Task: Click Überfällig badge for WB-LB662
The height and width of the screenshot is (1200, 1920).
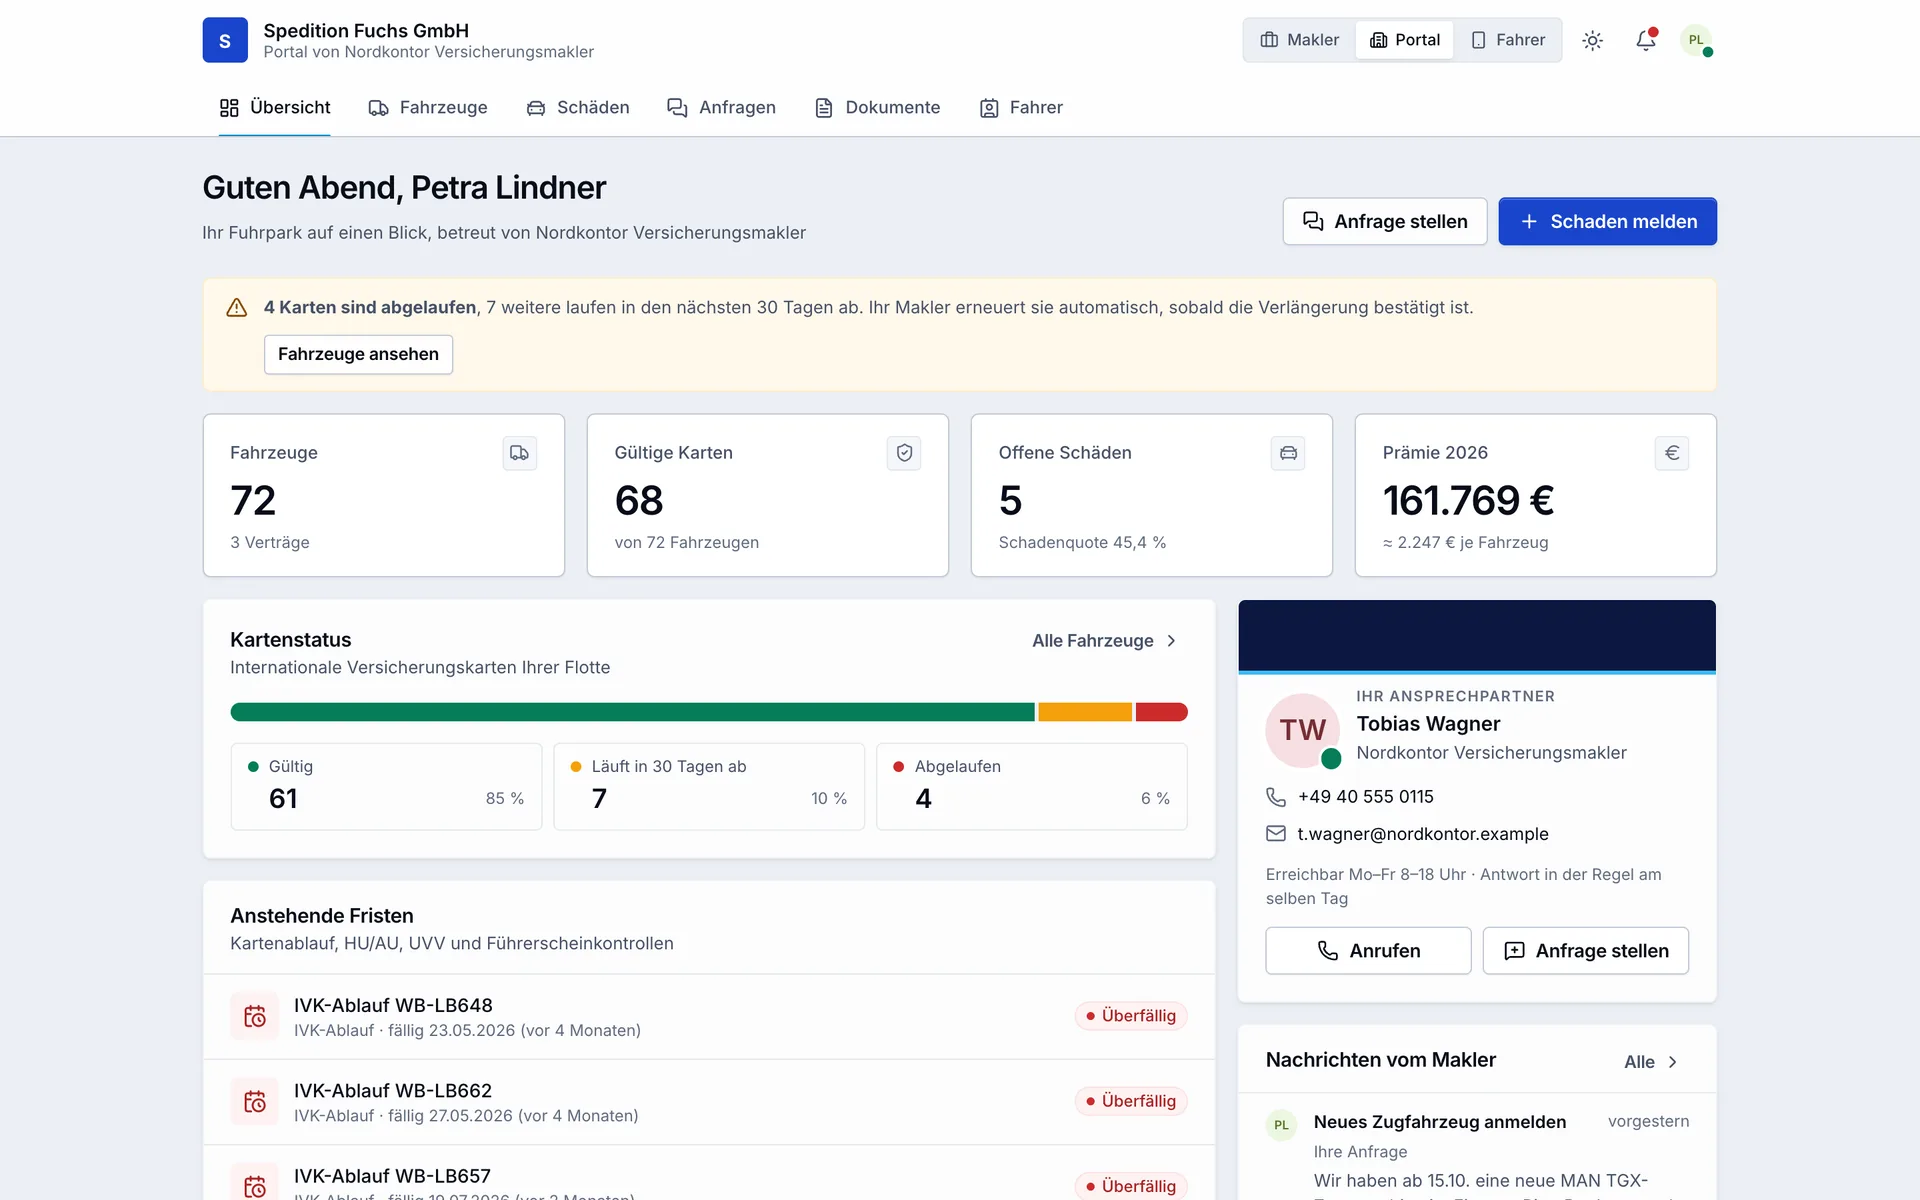Action: pos(1131,1101)
